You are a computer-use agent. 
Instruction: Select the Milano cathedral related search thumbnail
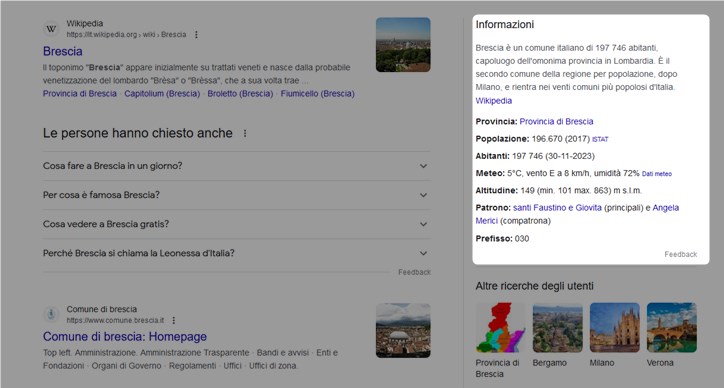(x=615, y=327)
